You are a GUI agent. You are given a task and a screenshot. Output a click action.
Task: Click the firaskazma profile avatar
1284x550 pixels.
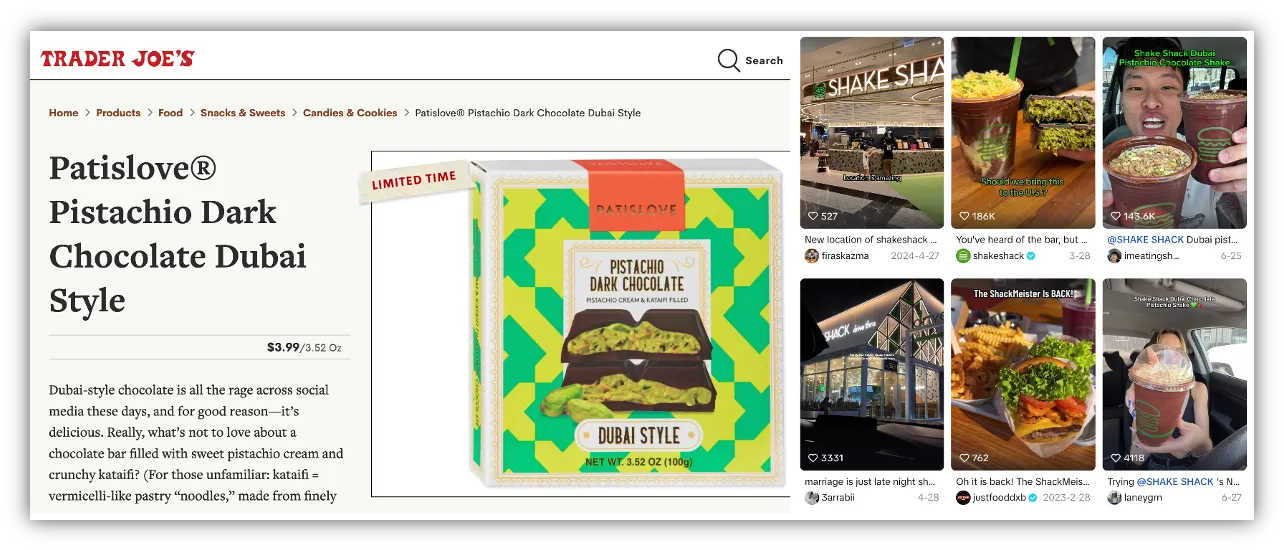click(811, 256)
